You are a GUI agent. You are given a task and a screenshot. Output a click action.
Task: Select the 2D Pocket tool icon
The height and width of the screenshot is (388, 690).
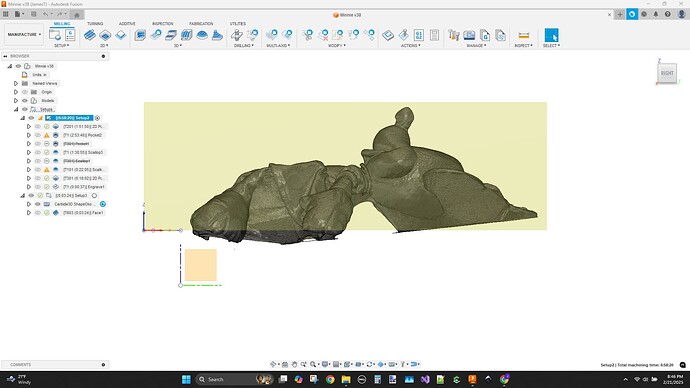[105, 35]
